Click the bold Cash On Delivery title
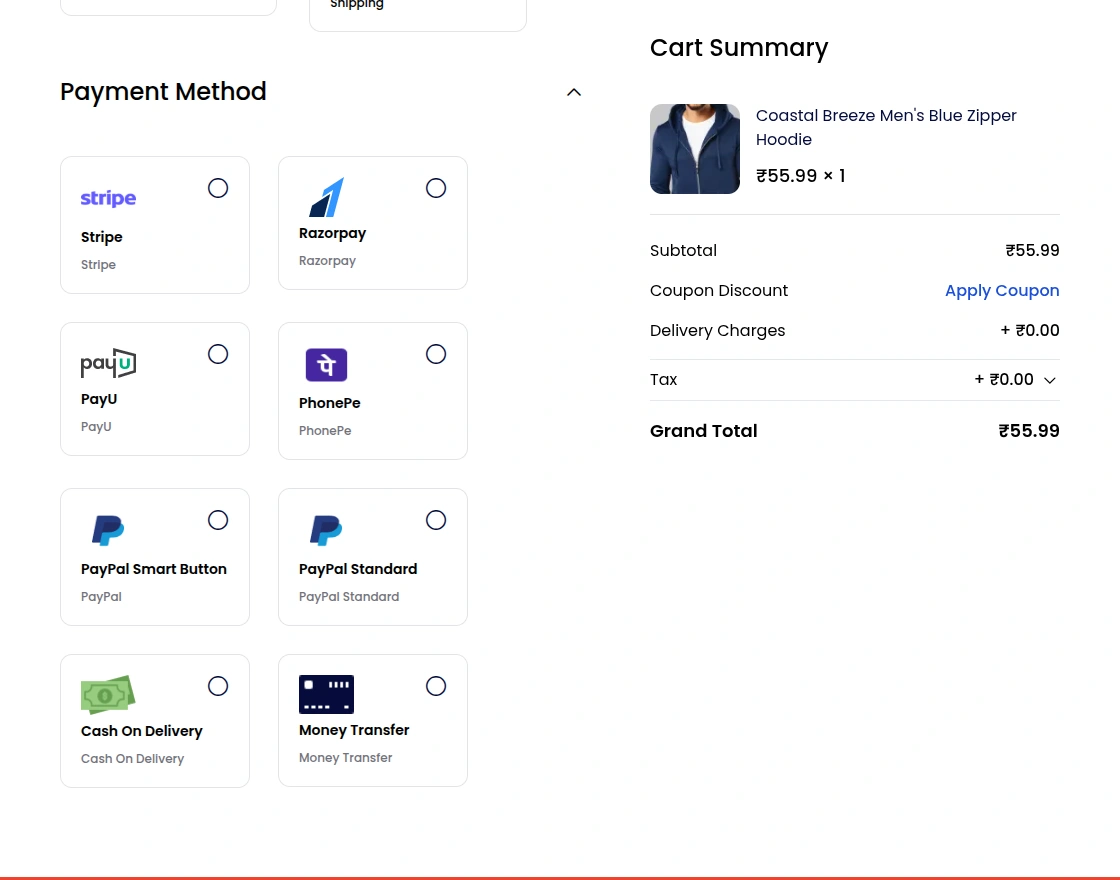 click(141, 731)
